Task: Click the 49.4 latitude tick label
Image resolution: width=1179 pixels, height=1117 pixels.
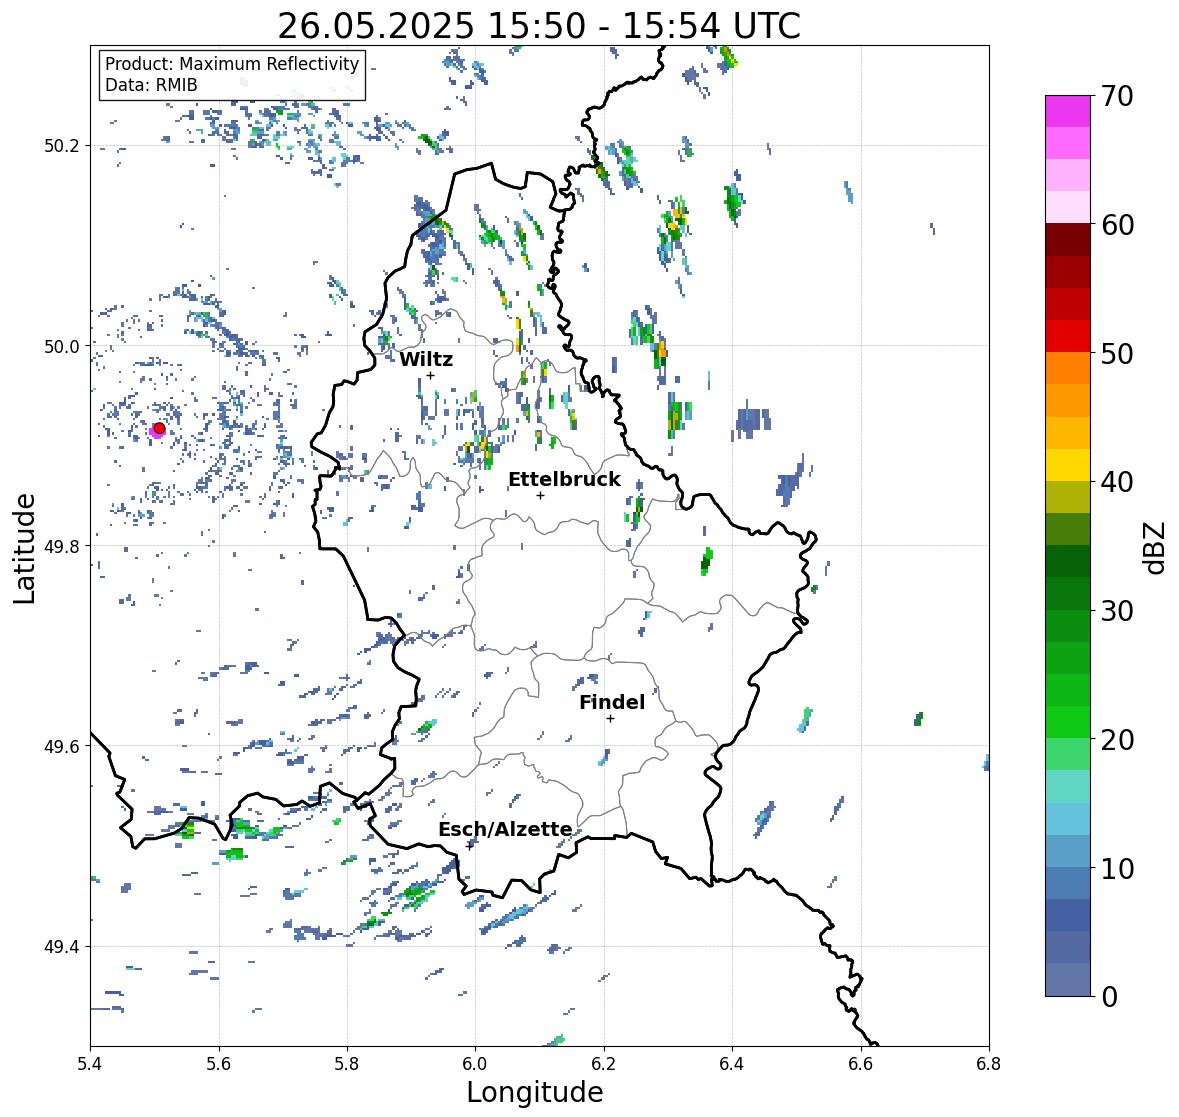Action: [62, 947]
